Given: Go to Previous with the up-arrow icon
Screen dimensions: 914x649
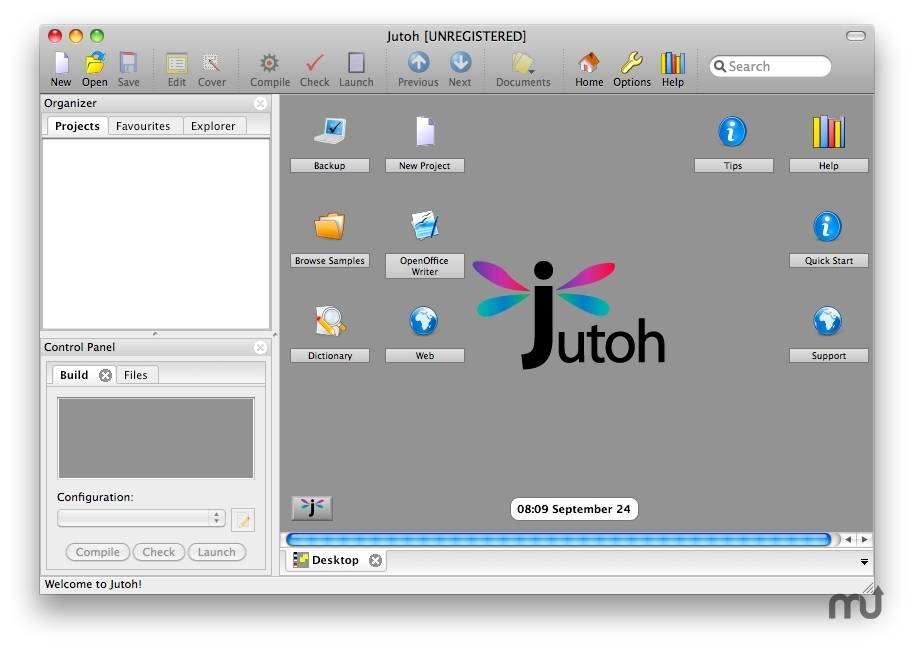Looking at the screenshot, I should (x=419, y=62).
